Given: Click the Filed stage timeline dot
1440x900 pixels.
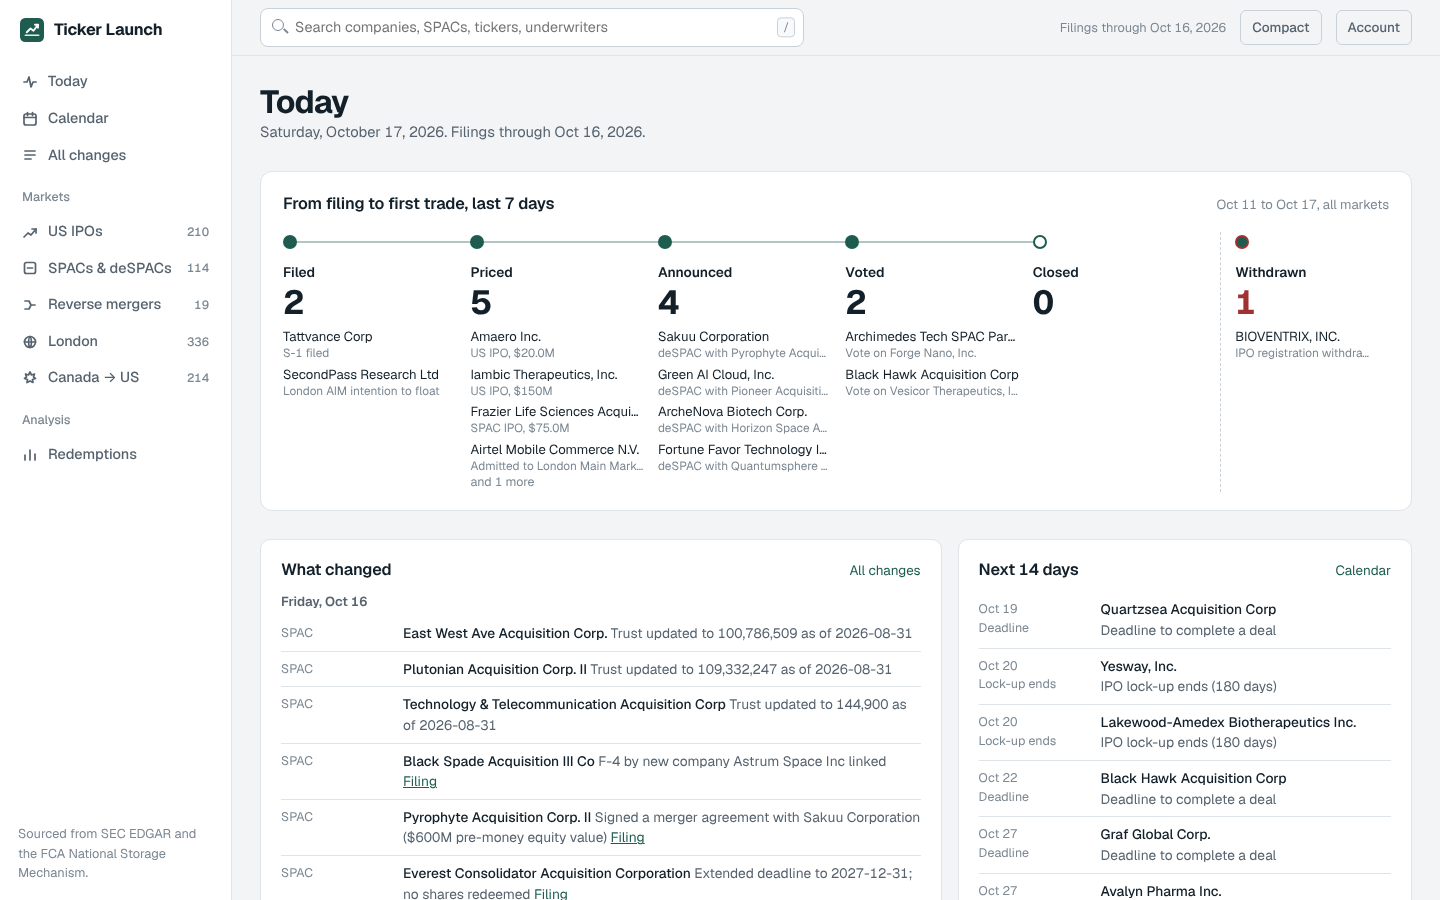Looking at the screenshot, I should tap(290, 242).
